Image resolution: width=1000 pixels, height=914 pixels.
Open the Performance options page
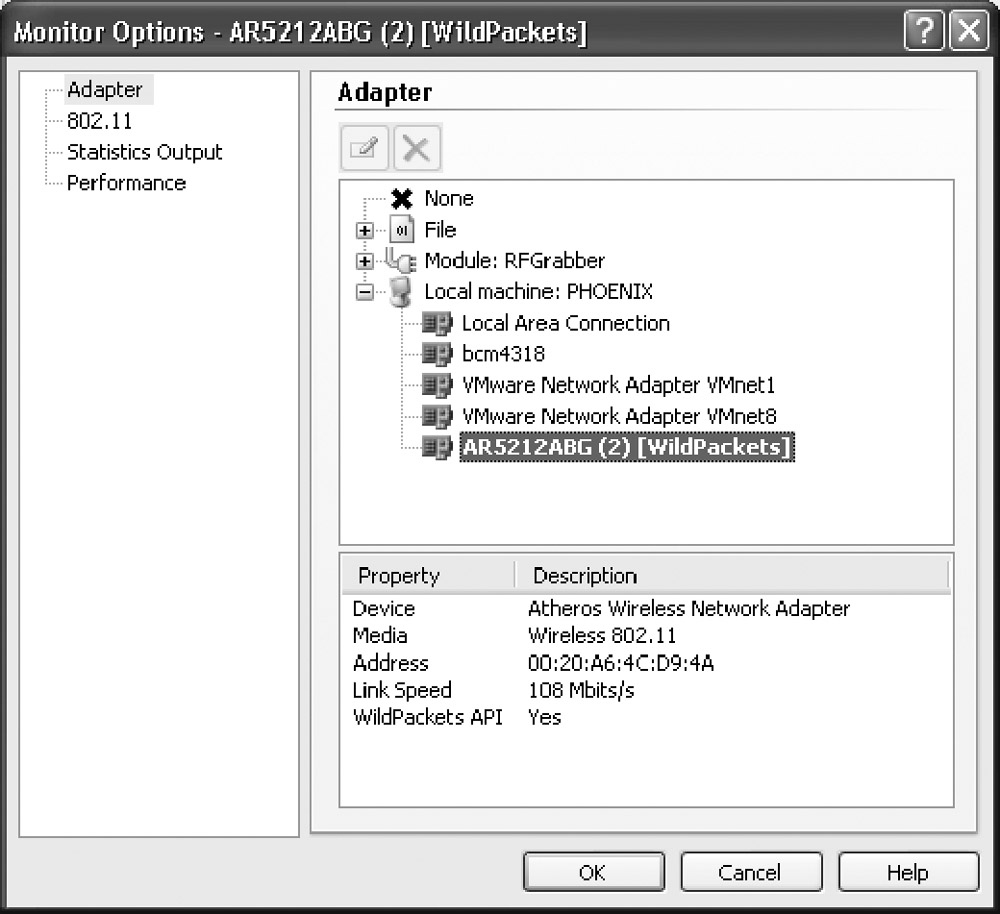pos(126,183)
